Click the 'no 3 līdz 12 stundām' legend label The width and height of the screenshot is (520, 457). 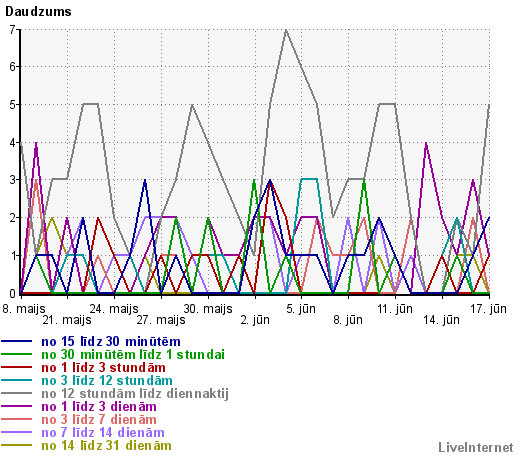point(107,381)
